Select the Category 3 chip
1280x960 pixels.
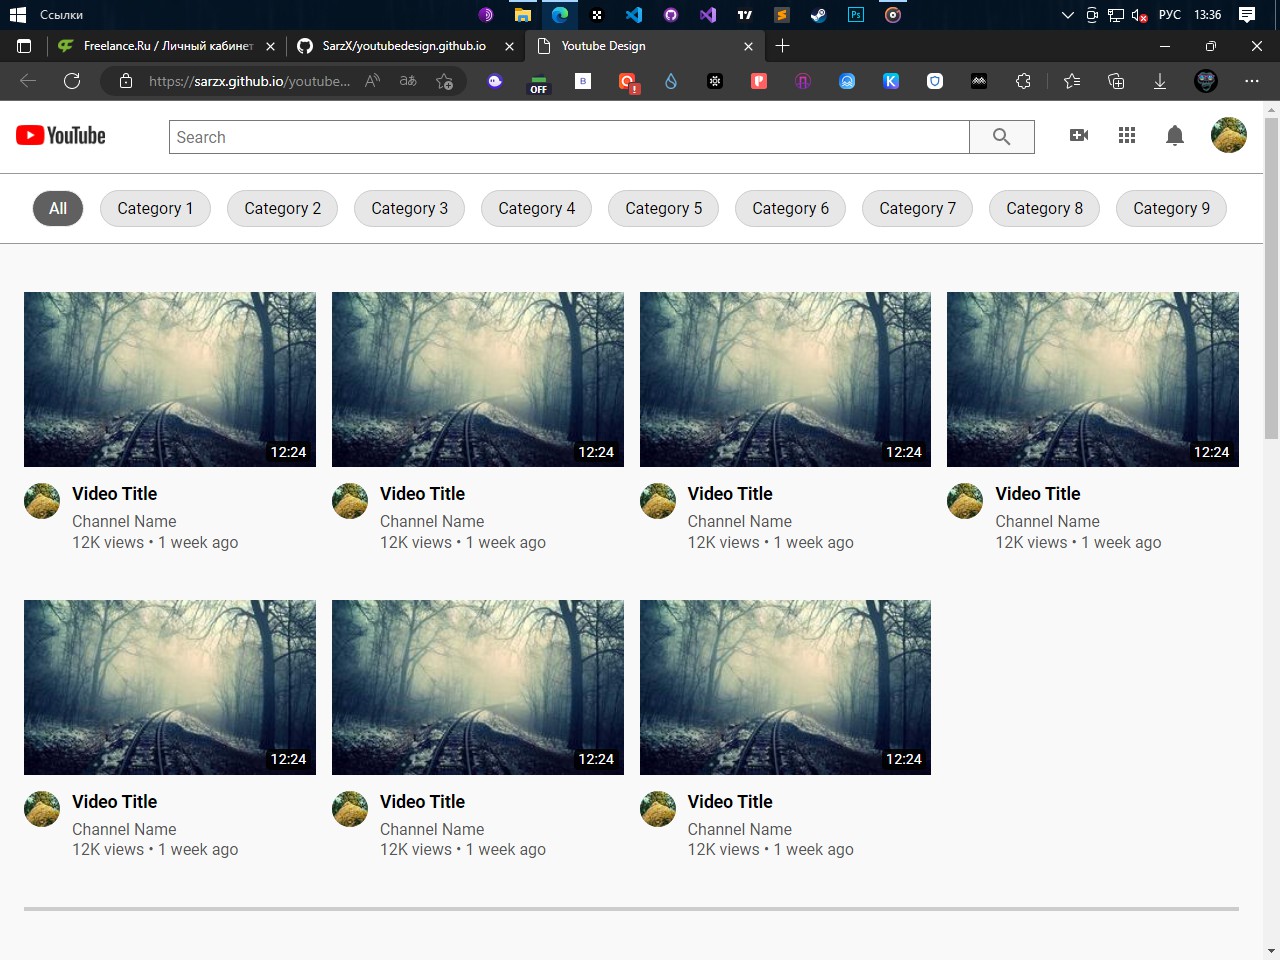[x=409, y=208]
